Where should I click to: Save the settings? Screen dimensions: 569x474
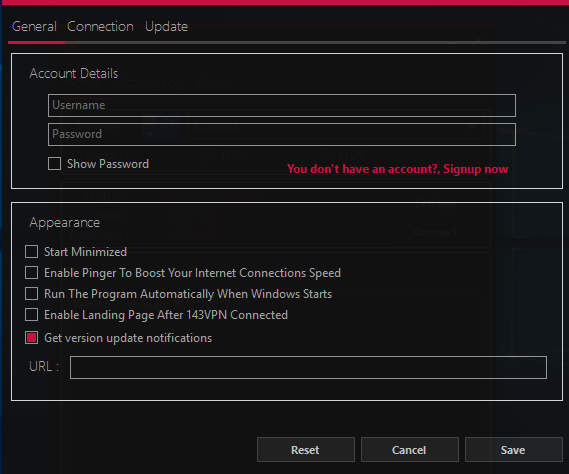(513, 450)
